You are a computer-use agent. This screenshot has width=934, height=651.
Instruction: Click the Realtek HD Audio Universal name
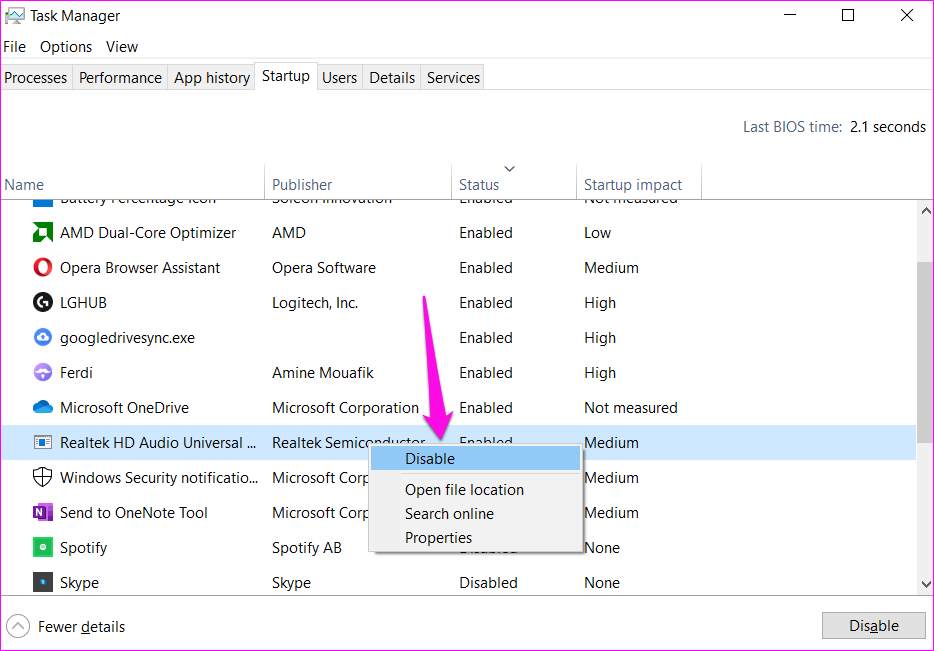(158, 443)
